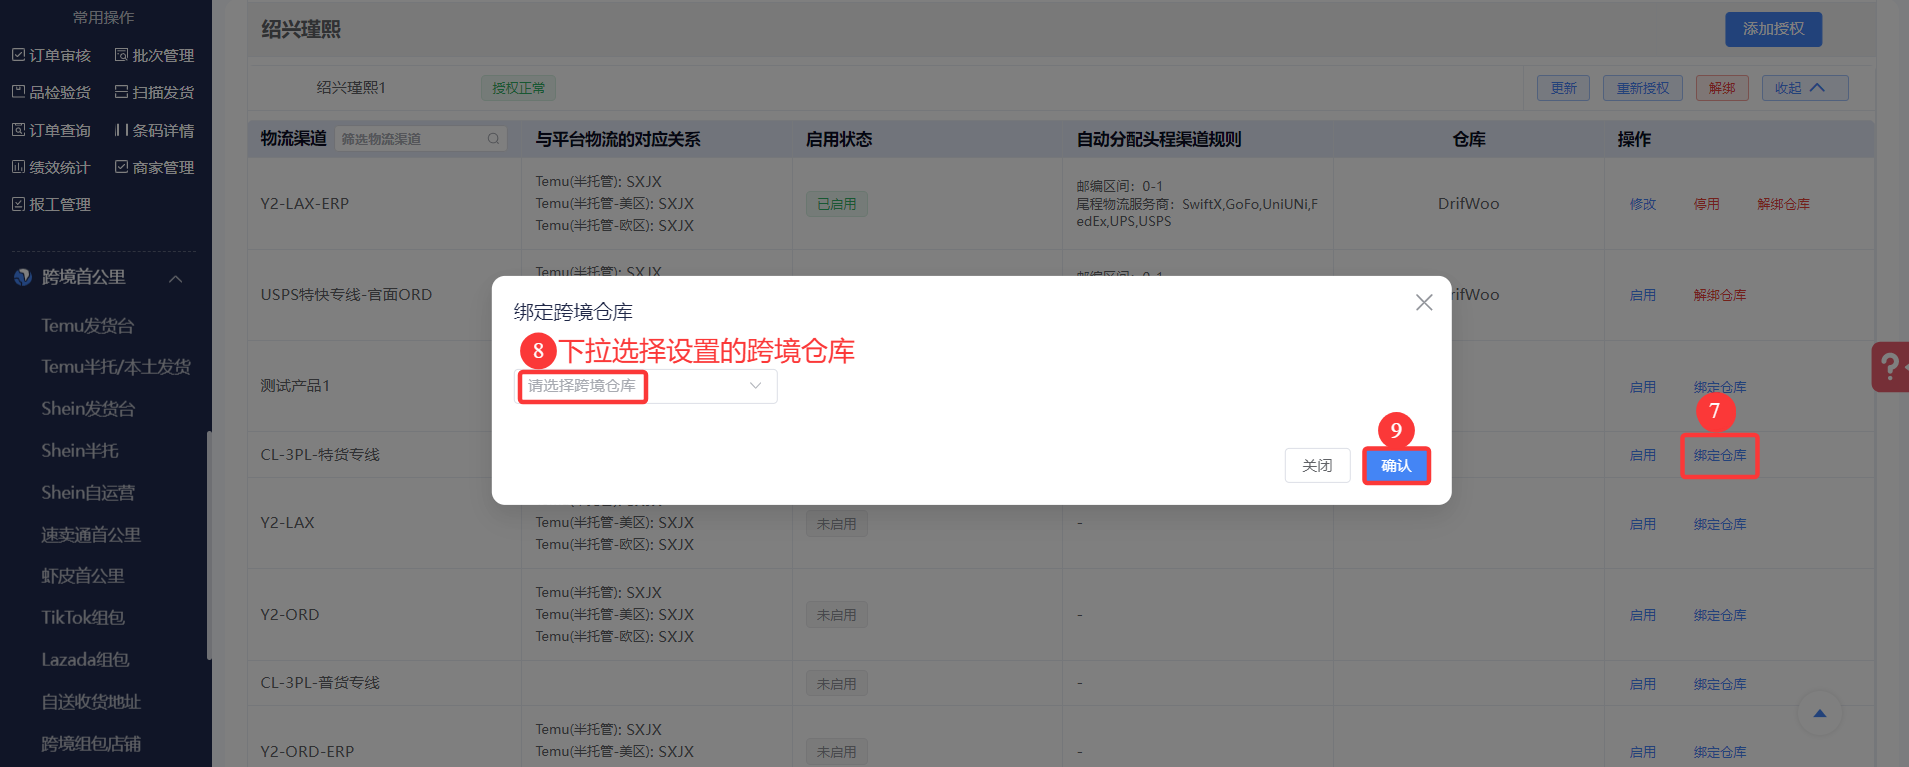Open 订单查询 in the sidebar
Image resolution: width=1909 pixels, height=767 pixels.
(51, 130)
